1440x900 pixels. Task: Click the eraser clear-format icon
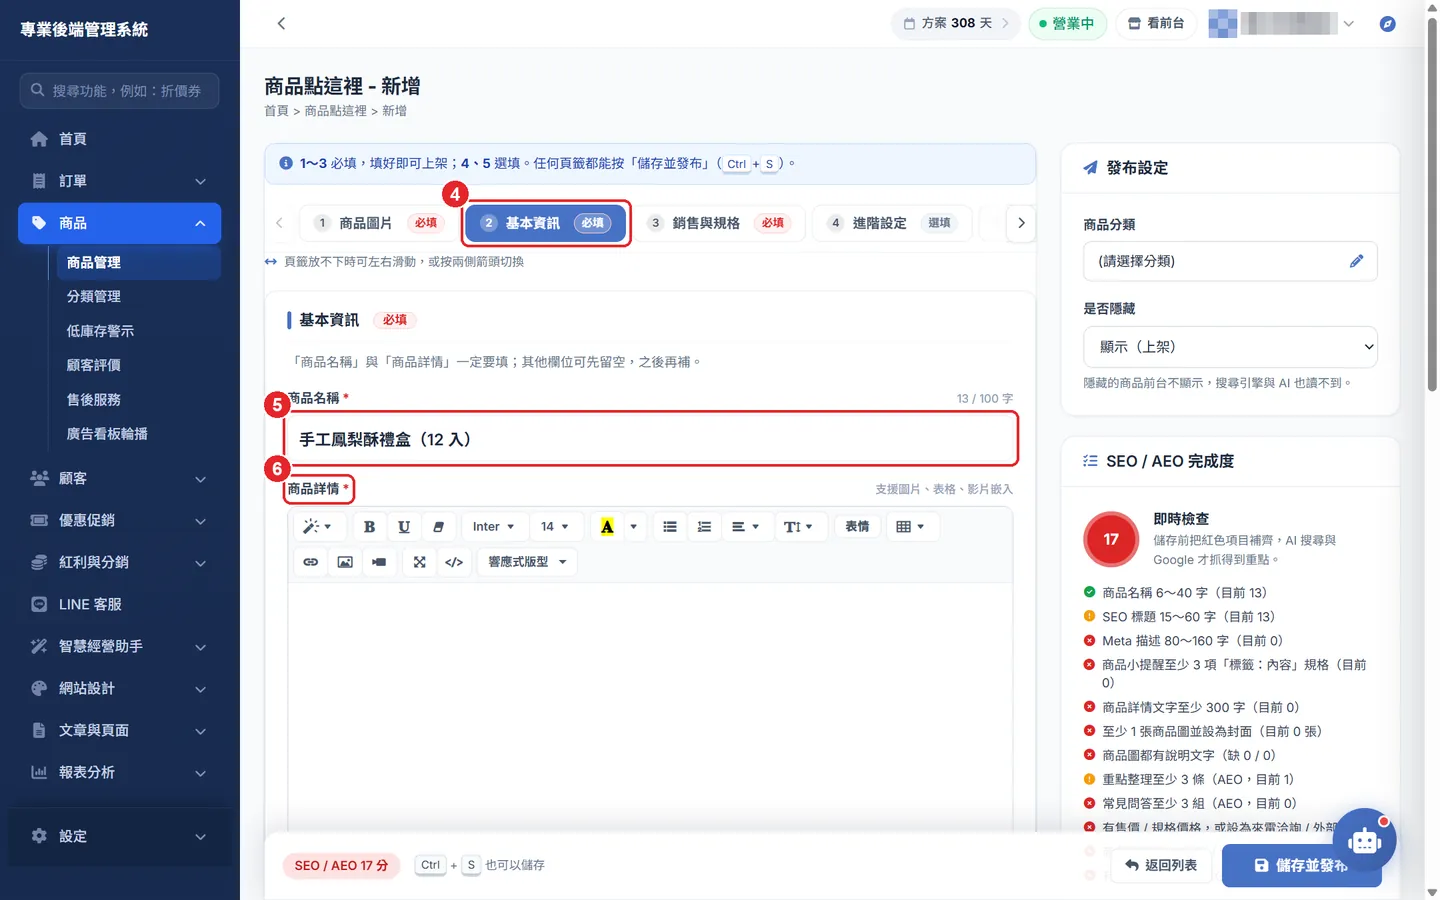click(x=438, y=527)
